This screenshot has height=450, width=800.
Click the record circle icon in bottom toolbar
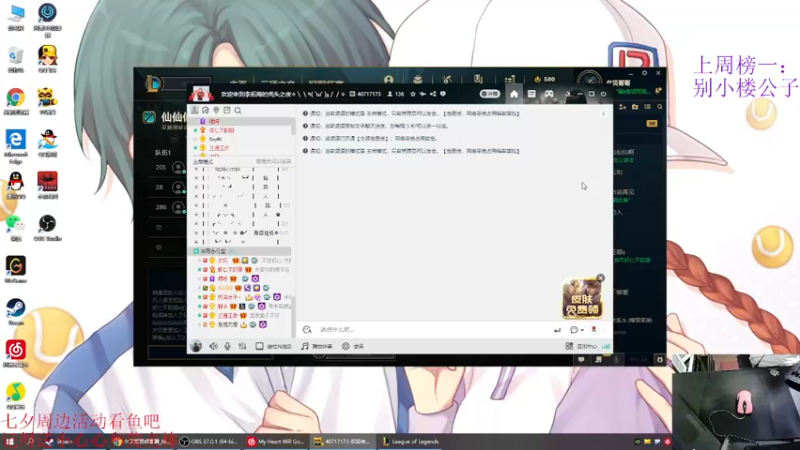(x=345, y=346)
